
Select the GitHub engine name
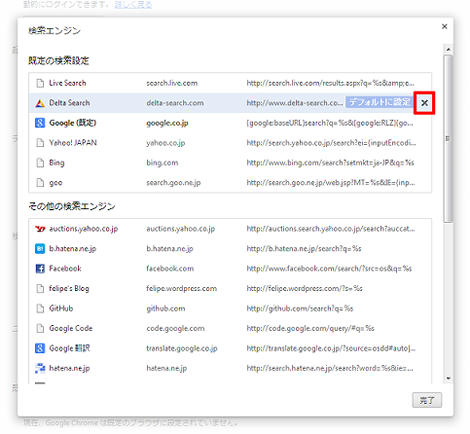click(61, 308)
